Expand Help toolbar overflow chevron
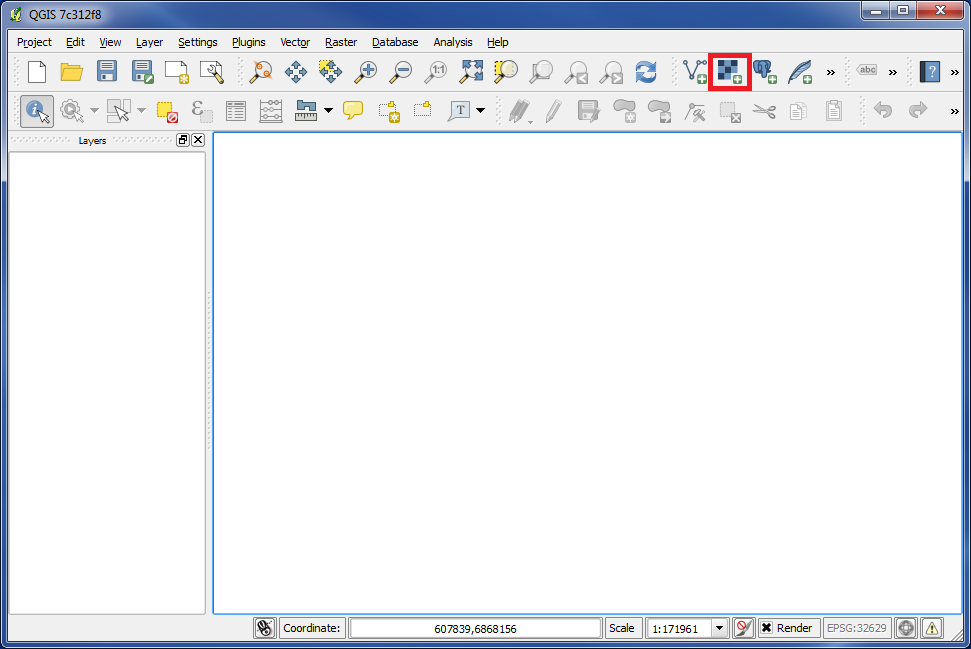This screenshot has width=971, height=649. (x=954, y=72)
